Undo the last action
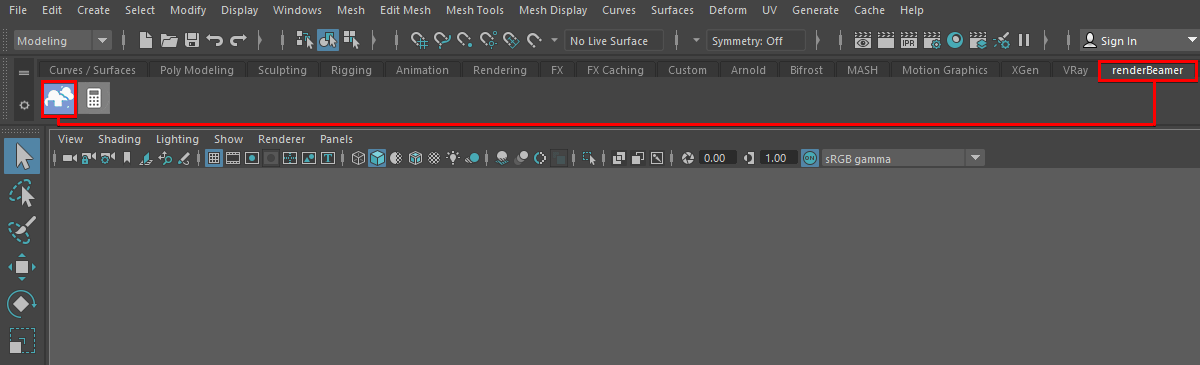 (x=214, y=41)
